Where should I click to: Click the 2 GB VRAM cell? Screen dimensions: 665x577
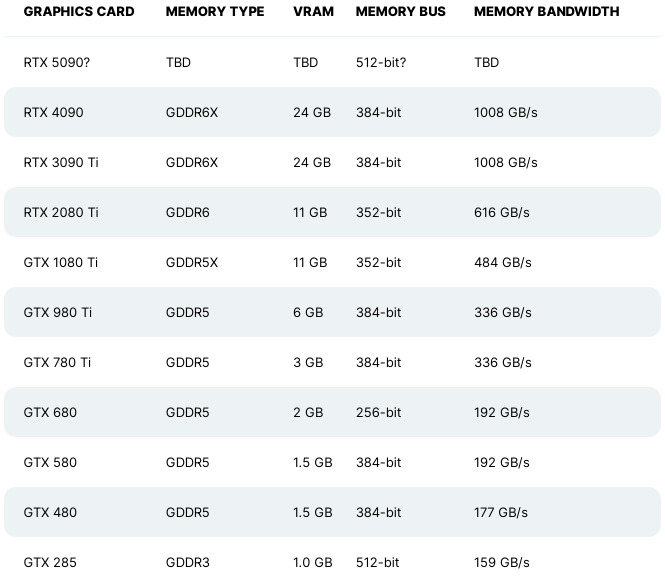(x=308, y=413)
